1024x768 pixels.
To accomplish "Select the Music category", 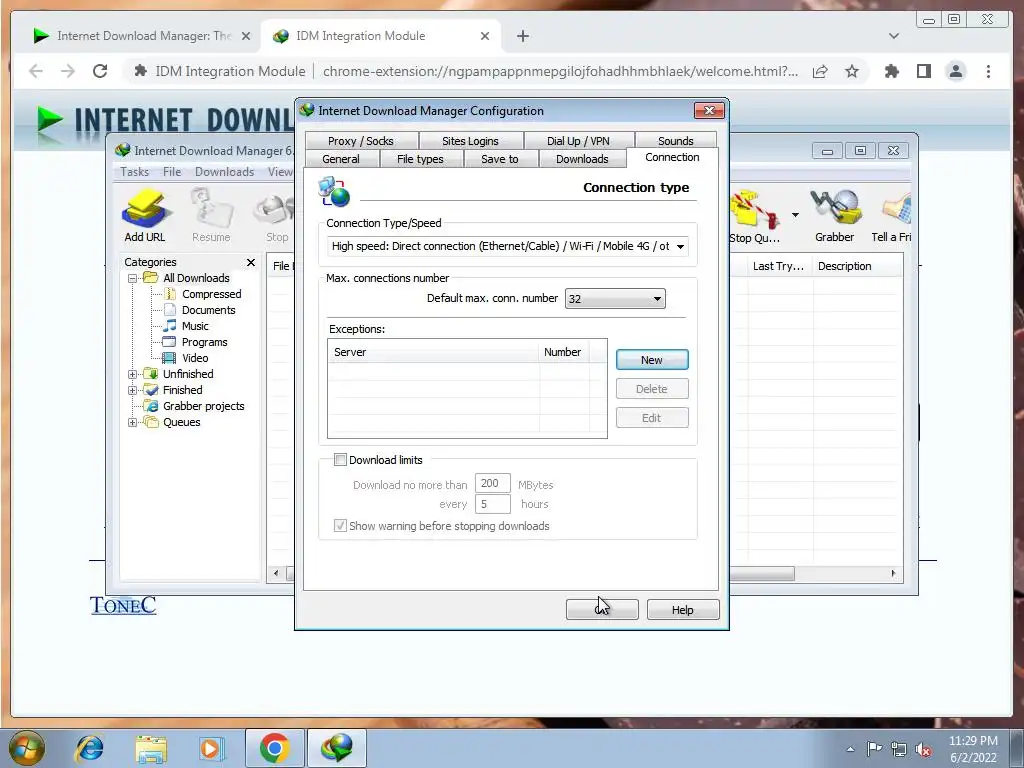I will coord(195,326).
